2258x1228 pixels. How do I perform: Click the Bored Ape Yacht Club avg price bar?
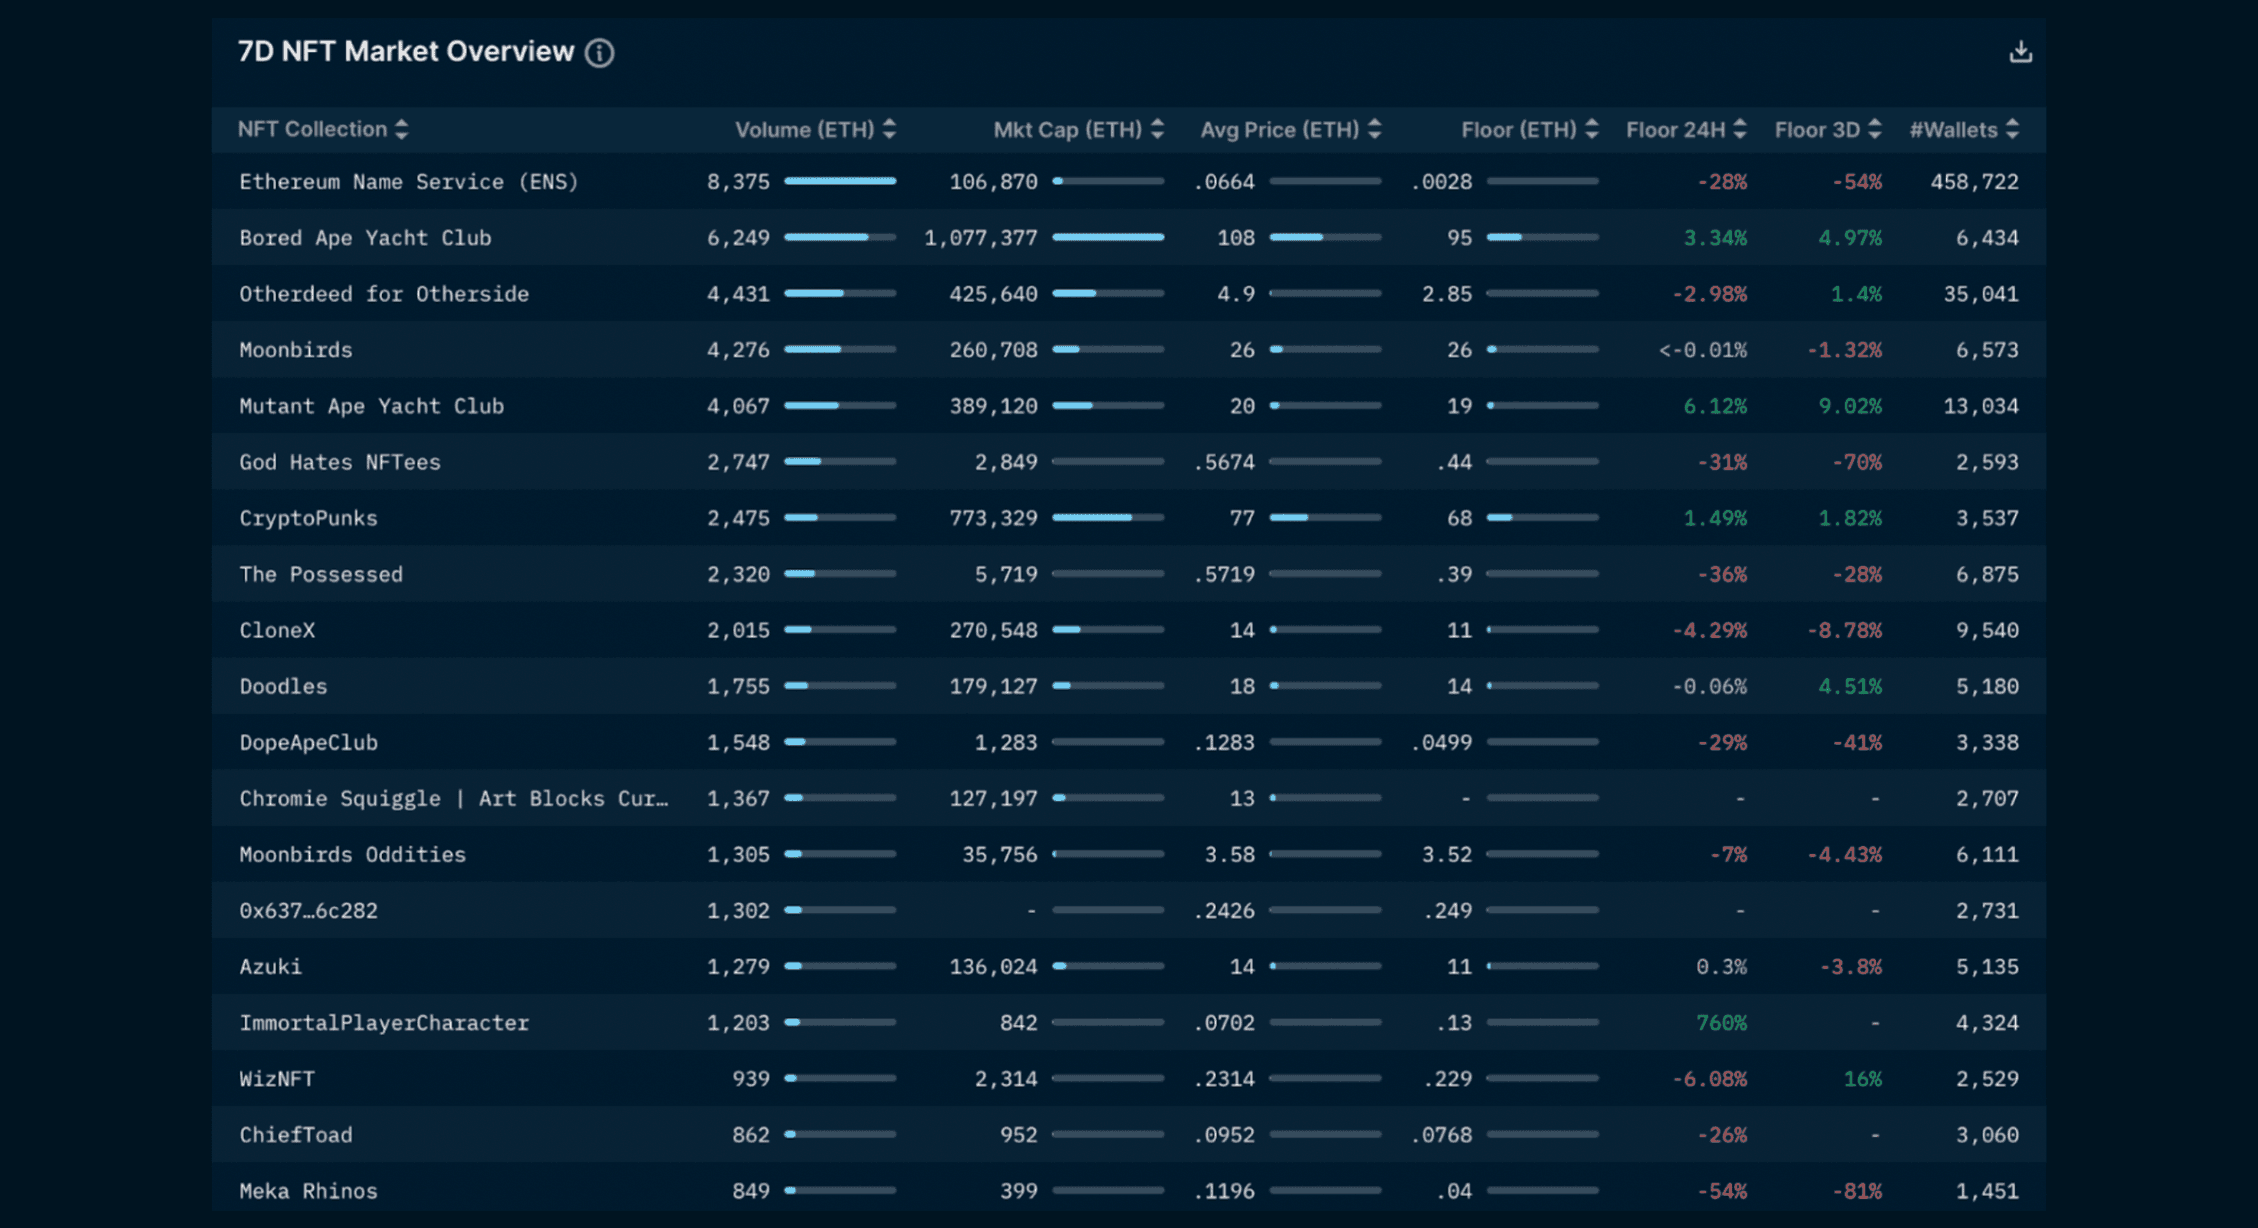pos(1325,237)
